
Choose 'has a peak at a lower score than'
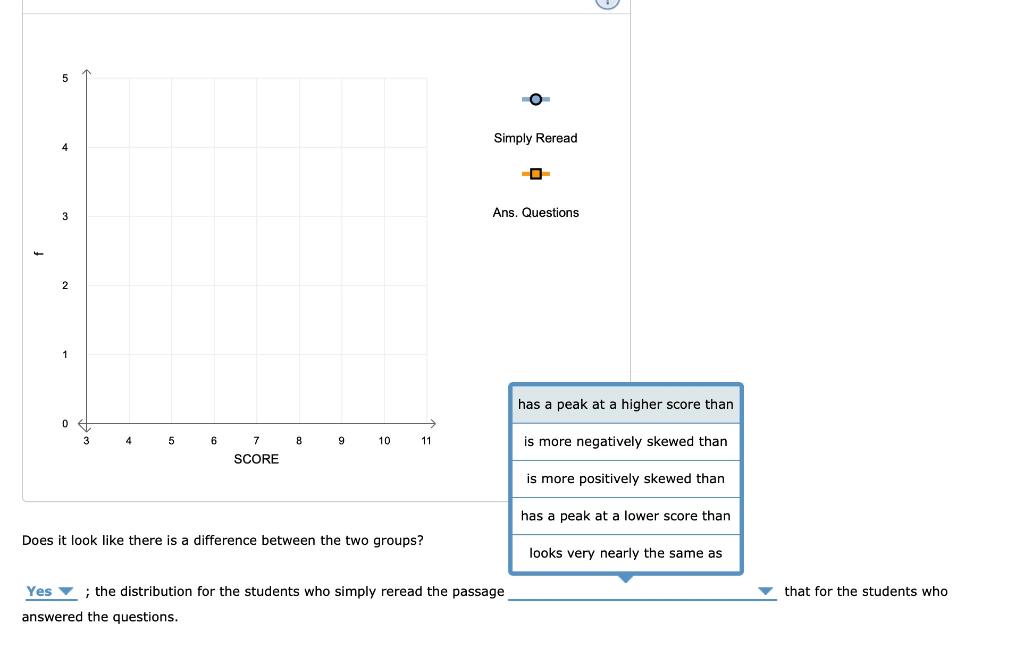coord(625,515)
